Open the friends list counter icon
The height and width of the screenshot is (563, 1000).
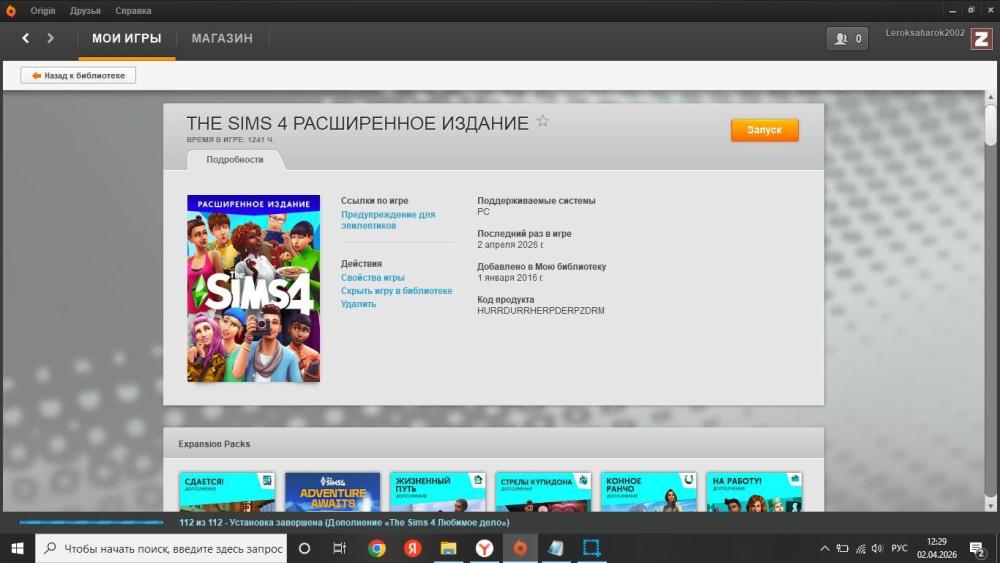tap(847, 39)
